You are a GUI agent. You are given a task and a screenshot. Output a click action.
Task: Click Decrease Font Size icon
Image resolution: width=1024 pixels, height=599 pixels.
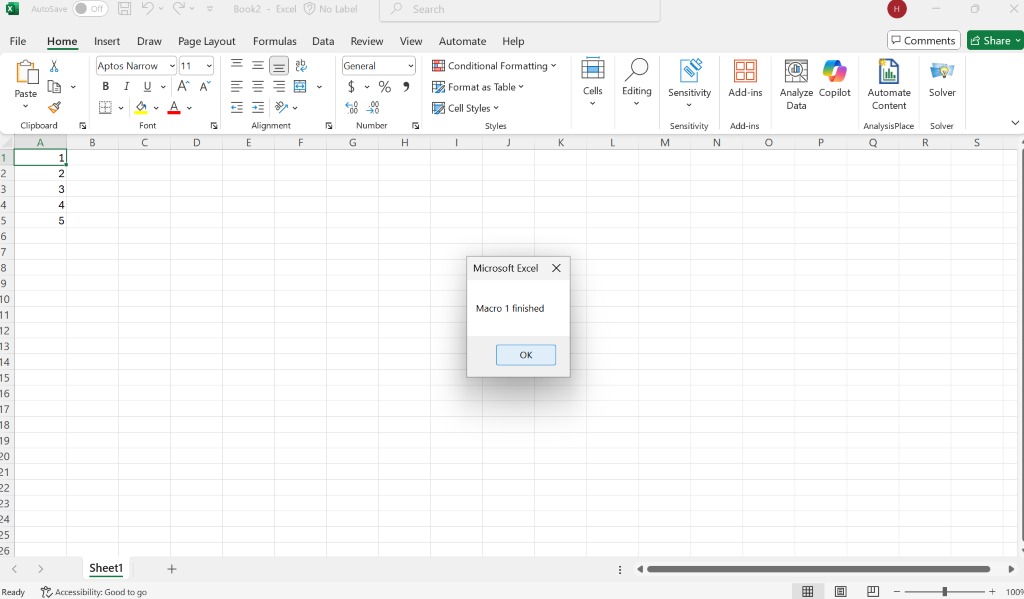click(205, 86)
